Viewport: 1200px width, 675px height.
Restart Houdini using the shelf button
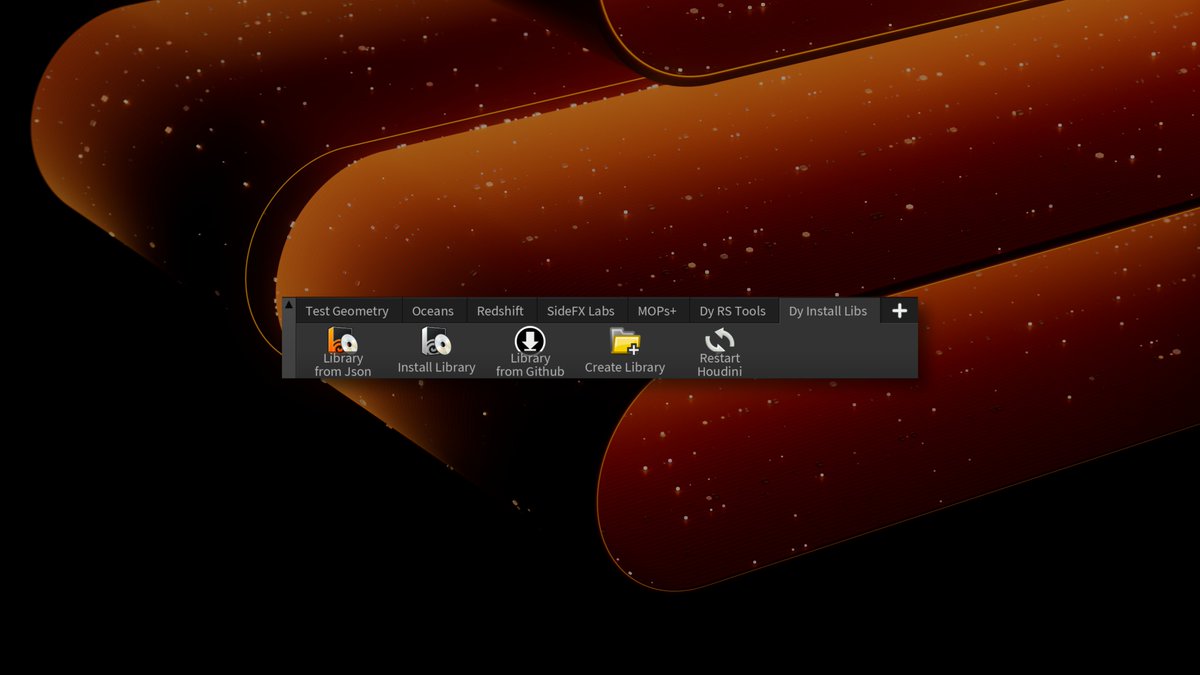click(719, 350)
